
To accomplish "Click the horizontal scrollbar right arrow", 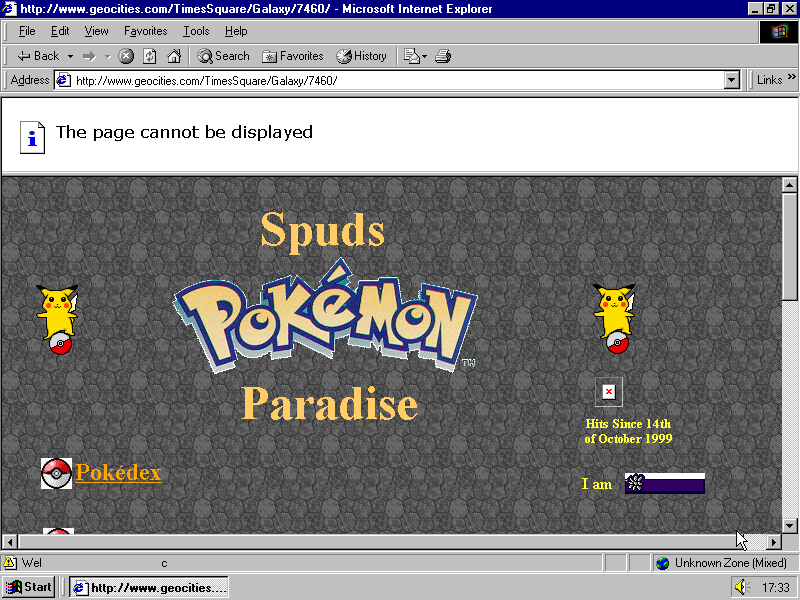I will point(774,542).
